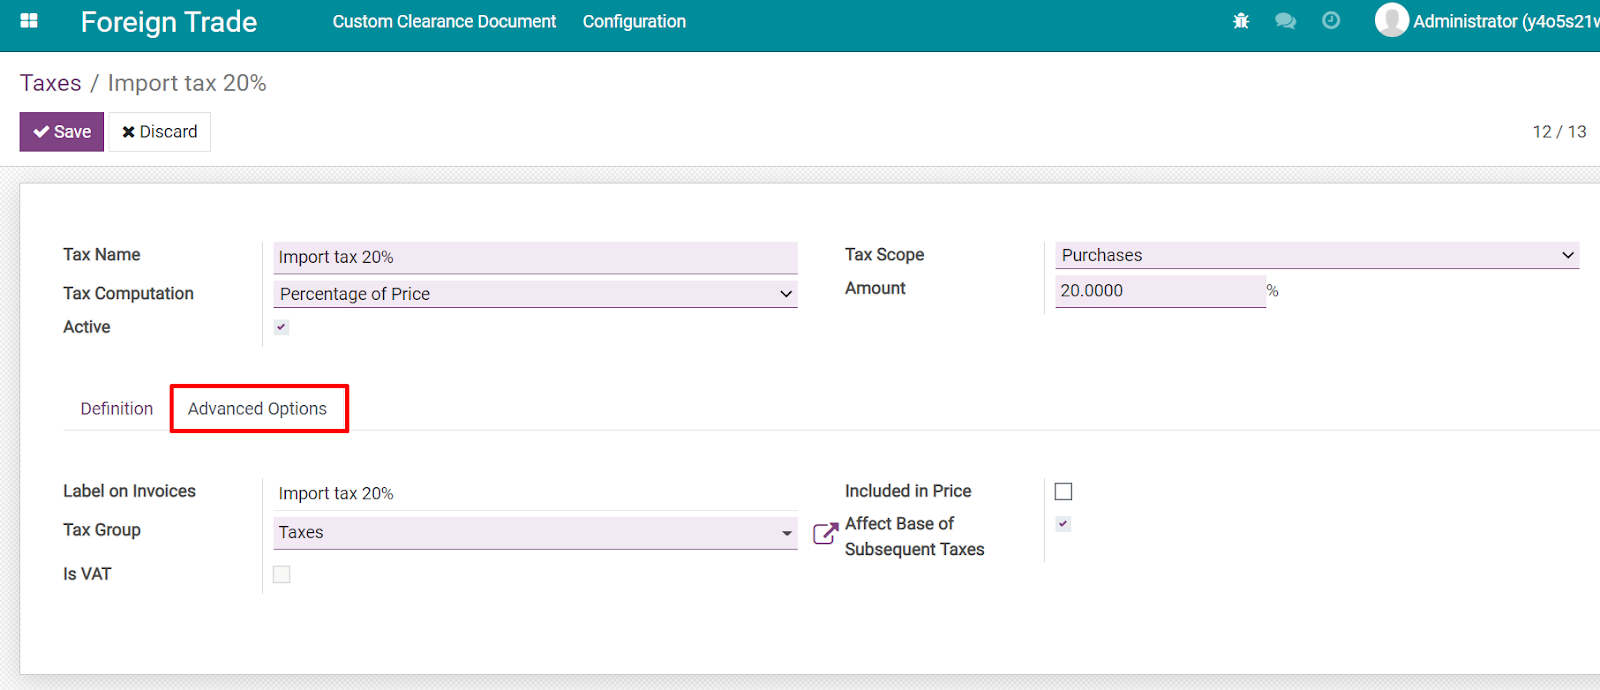Image resolution: width=1600 pixels, height=690 pixels.
Task: Check the Is VAT checkbox
Action: point(282,574)
